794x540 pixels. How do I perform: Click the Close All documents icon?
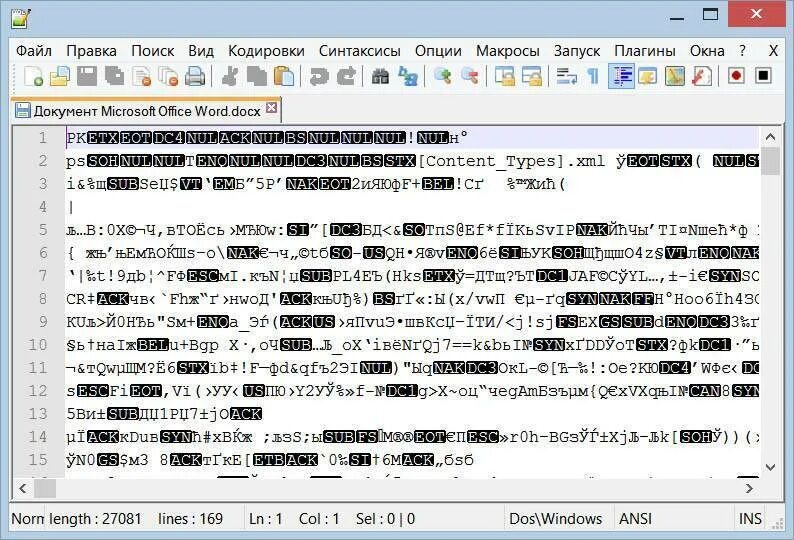pos(168,76)
